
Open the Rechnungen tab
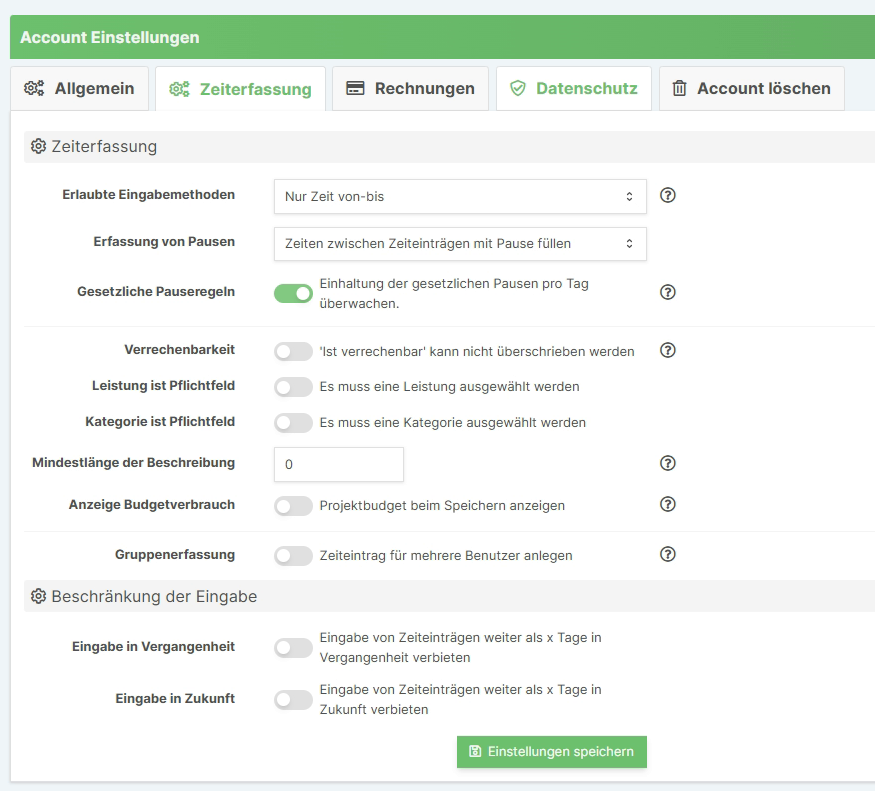click(411, 89)
